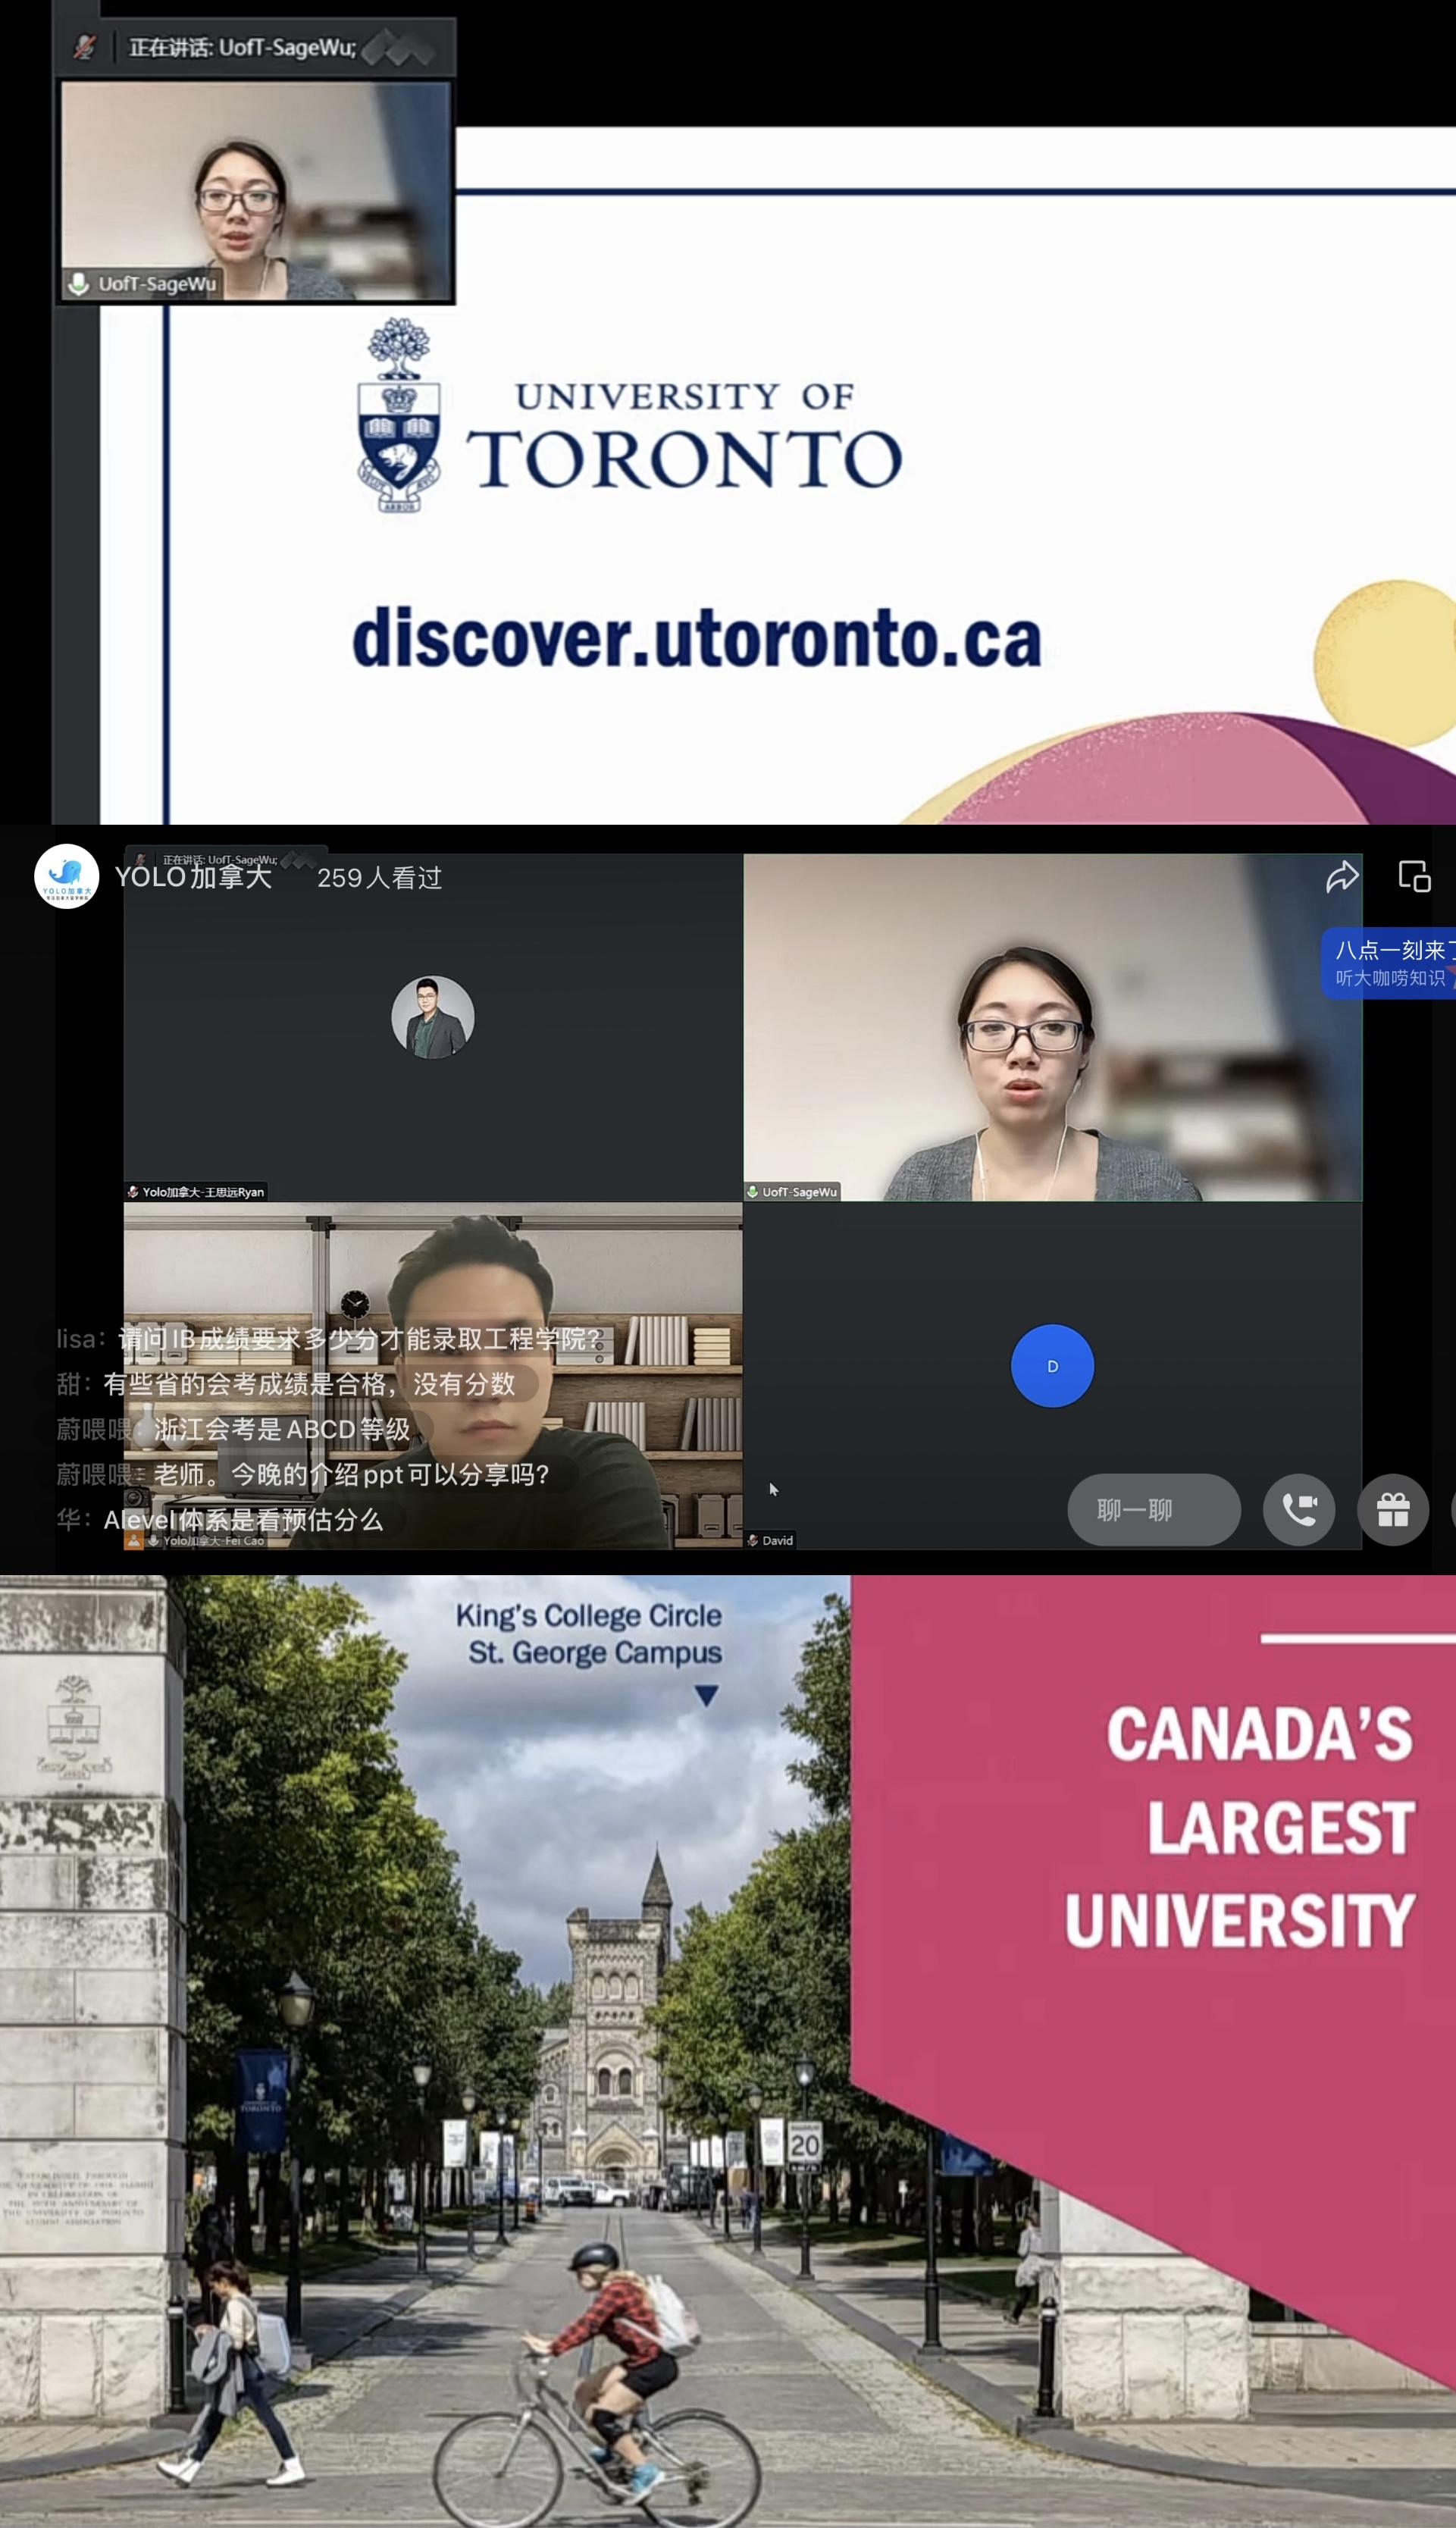Click 华's comment Alevel体系是看预估分么

(x=220, y=1519)
